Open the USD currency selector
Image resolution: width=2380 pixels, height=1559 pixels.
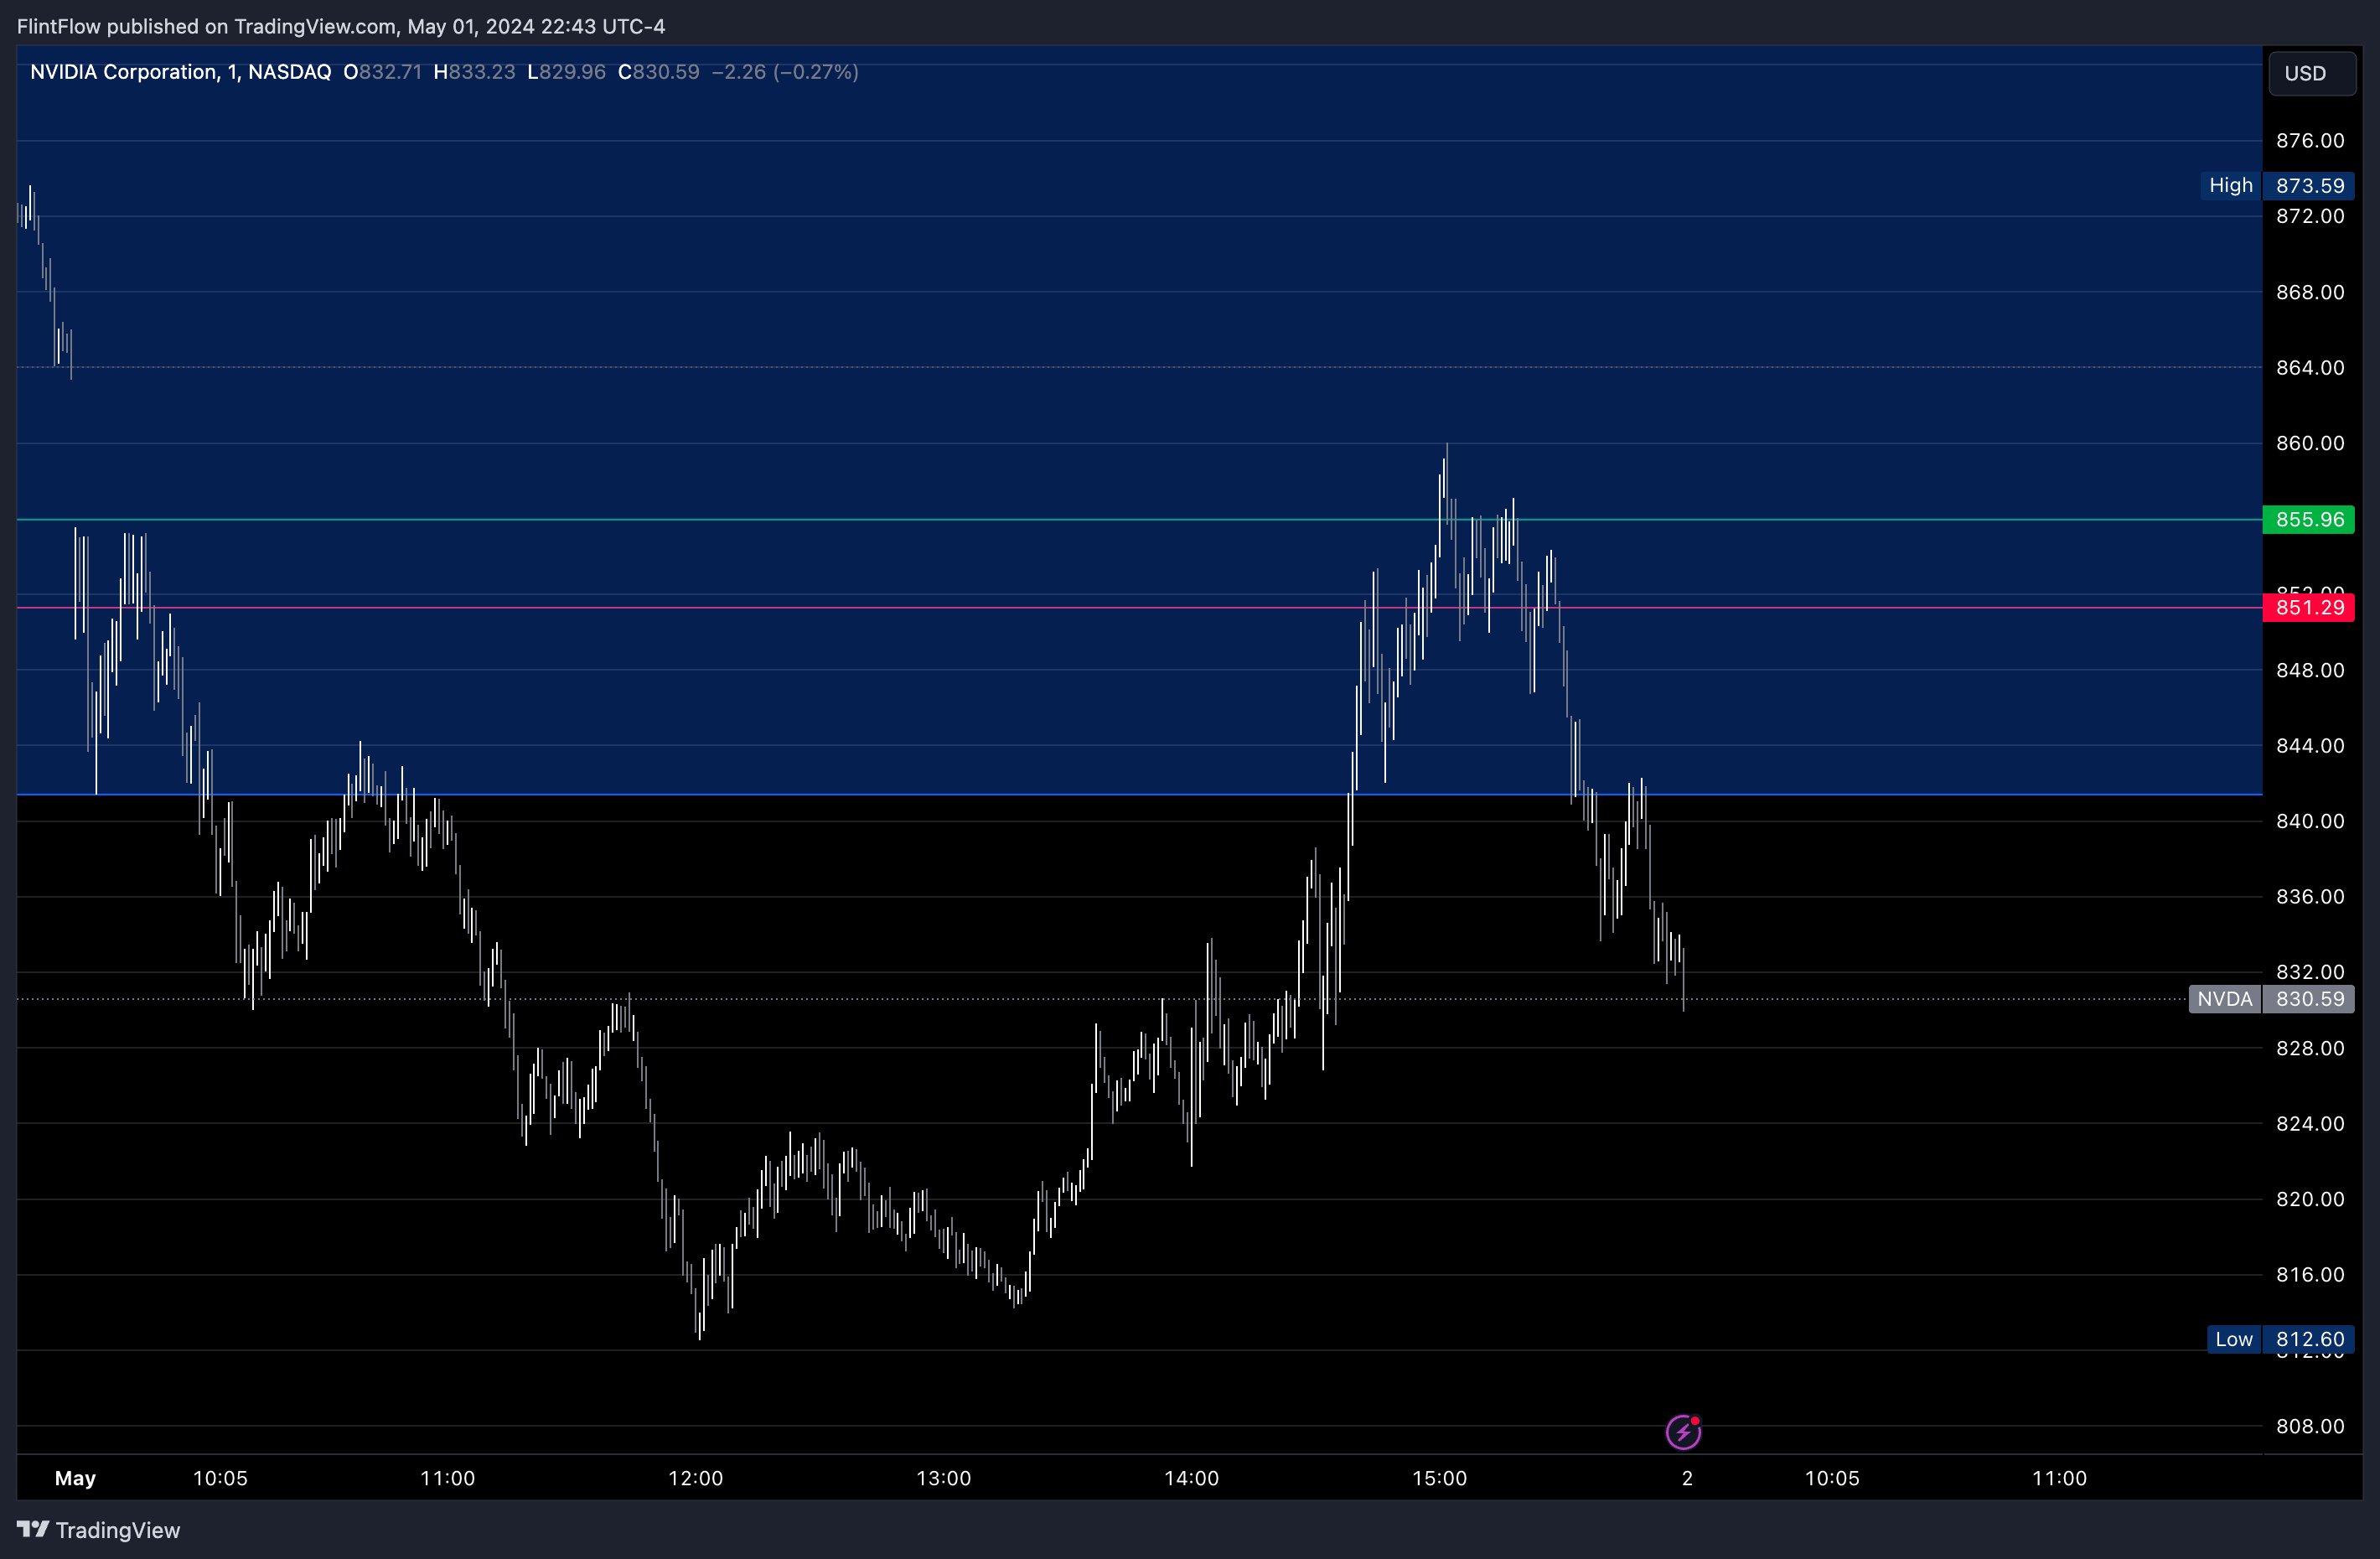point(2312,73)
